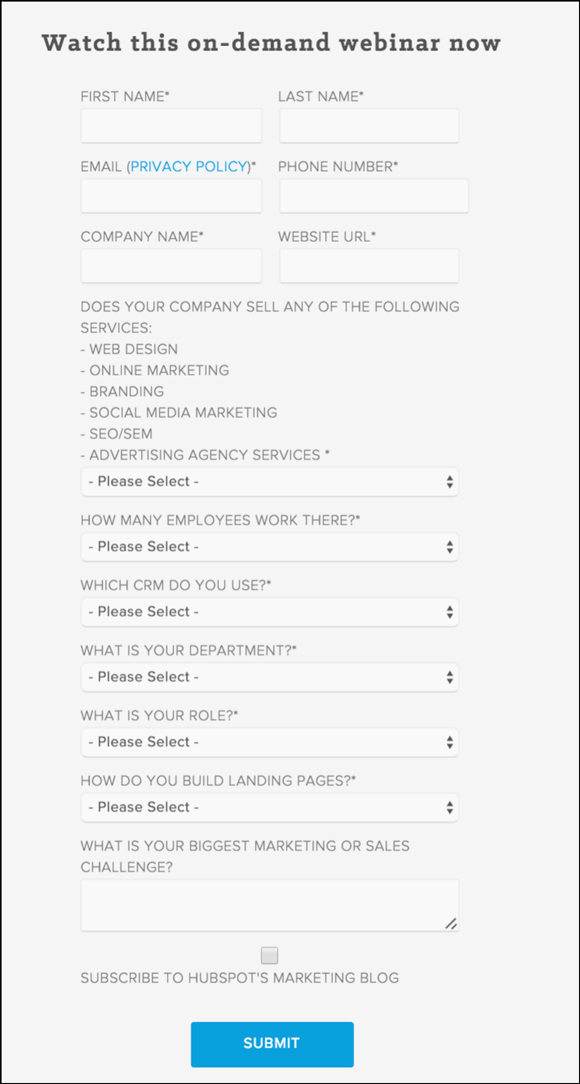Expand the employees count dropdown
580x1084 pixels.
270,547
